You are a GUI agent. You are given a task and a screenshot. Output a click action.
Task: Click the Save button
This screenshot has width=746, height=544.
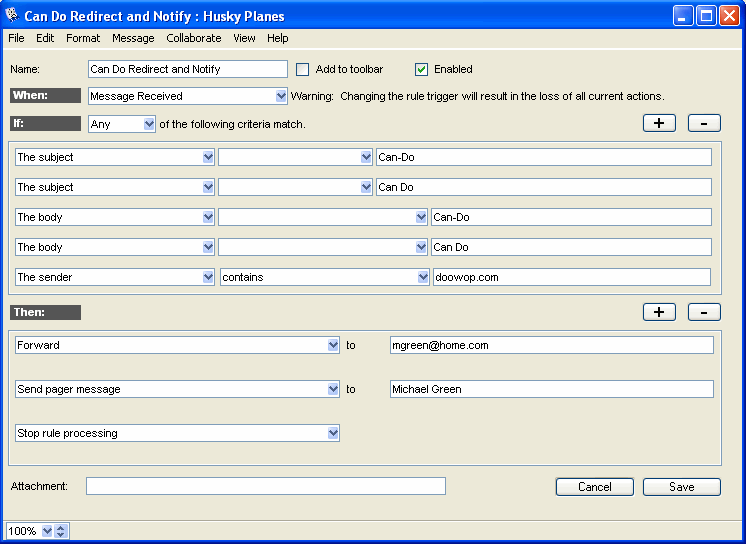681,487
